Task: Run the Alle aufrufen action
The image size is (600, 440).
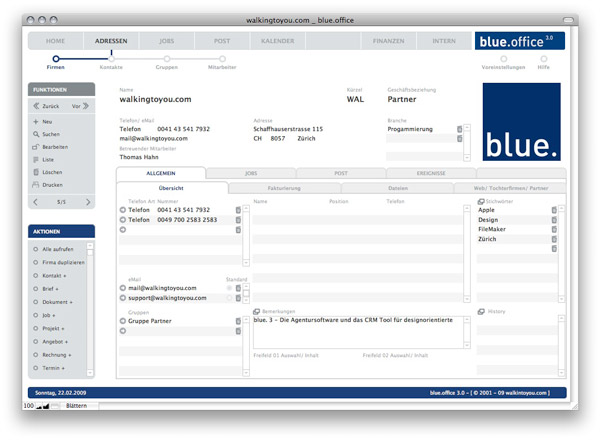Action: (53, 249)
